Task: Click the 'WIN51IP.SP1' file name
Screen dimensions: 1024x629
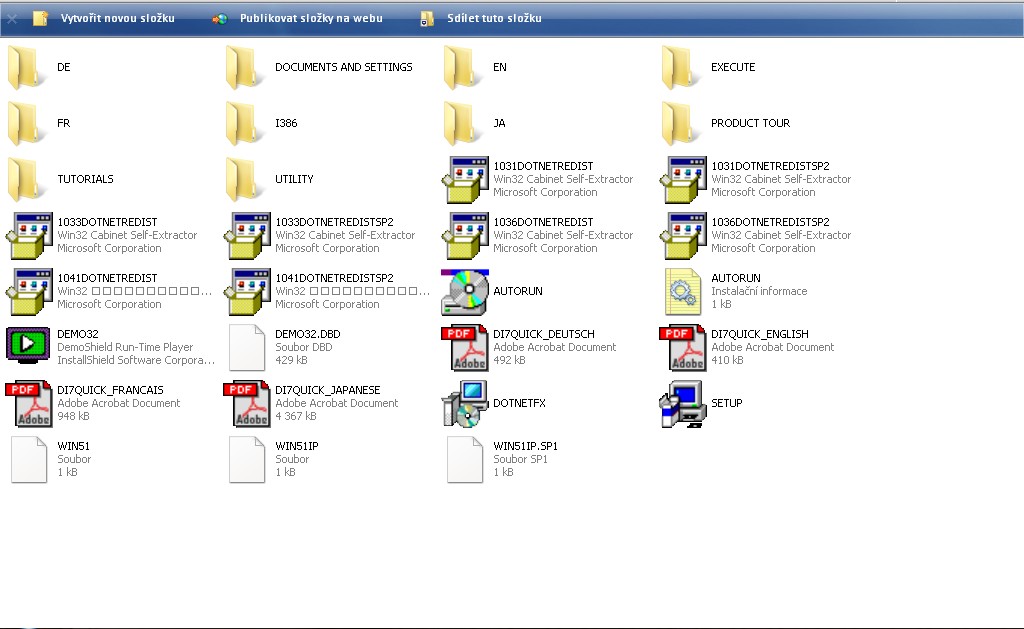Action: (x=526, y=447)
